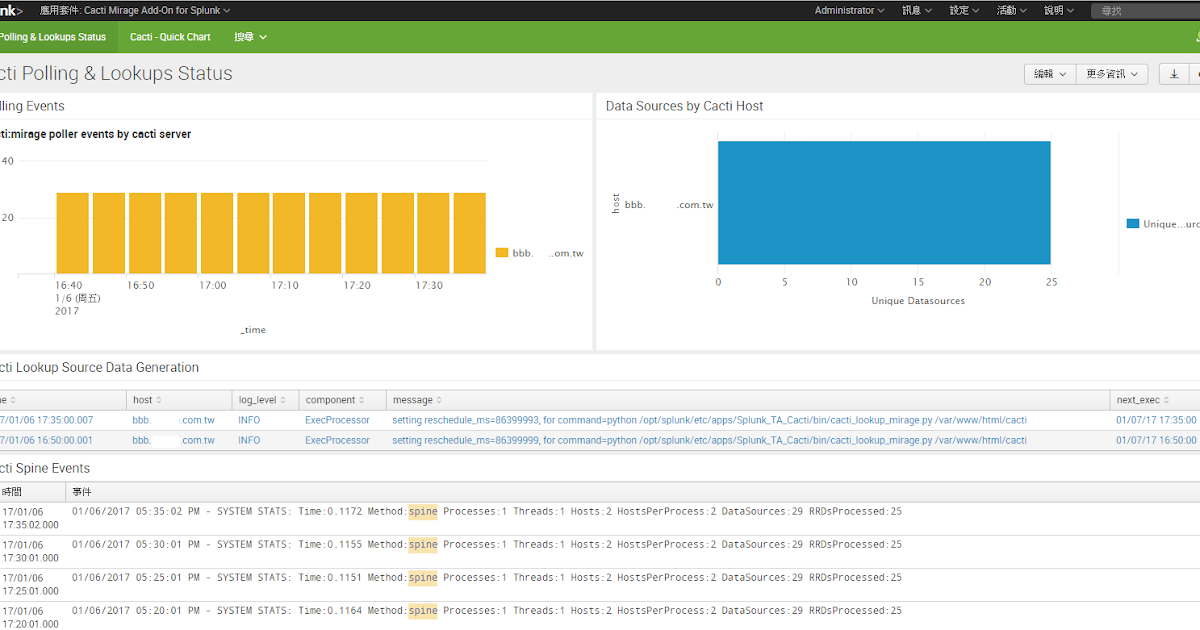Click the download/export dashboard icon

[x=1172, y=73]
